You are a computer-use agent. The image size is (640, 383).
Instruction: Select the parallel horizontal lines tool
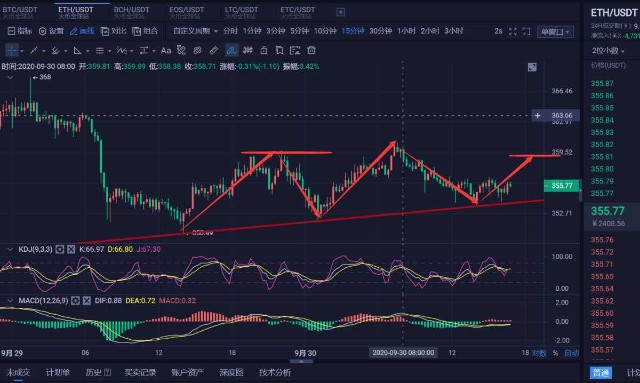[99, 51]
